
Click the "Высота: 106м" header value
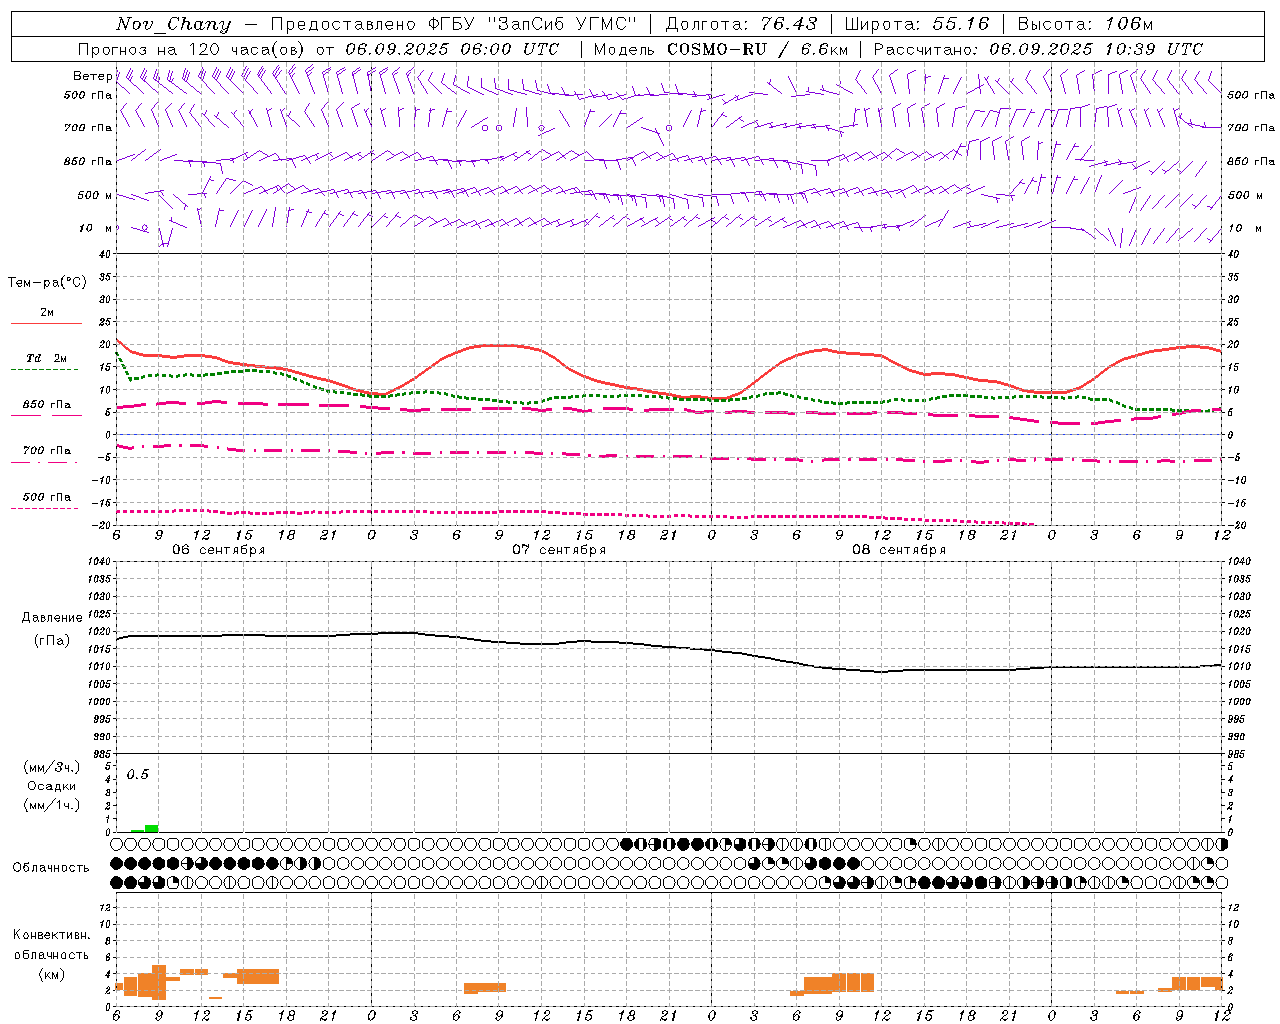[1085, 24]
